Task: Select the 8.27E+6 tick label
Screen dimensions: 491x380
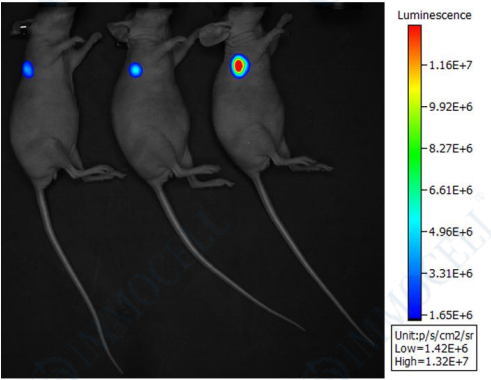Action: pyautogui.click(x=450, y=148)
